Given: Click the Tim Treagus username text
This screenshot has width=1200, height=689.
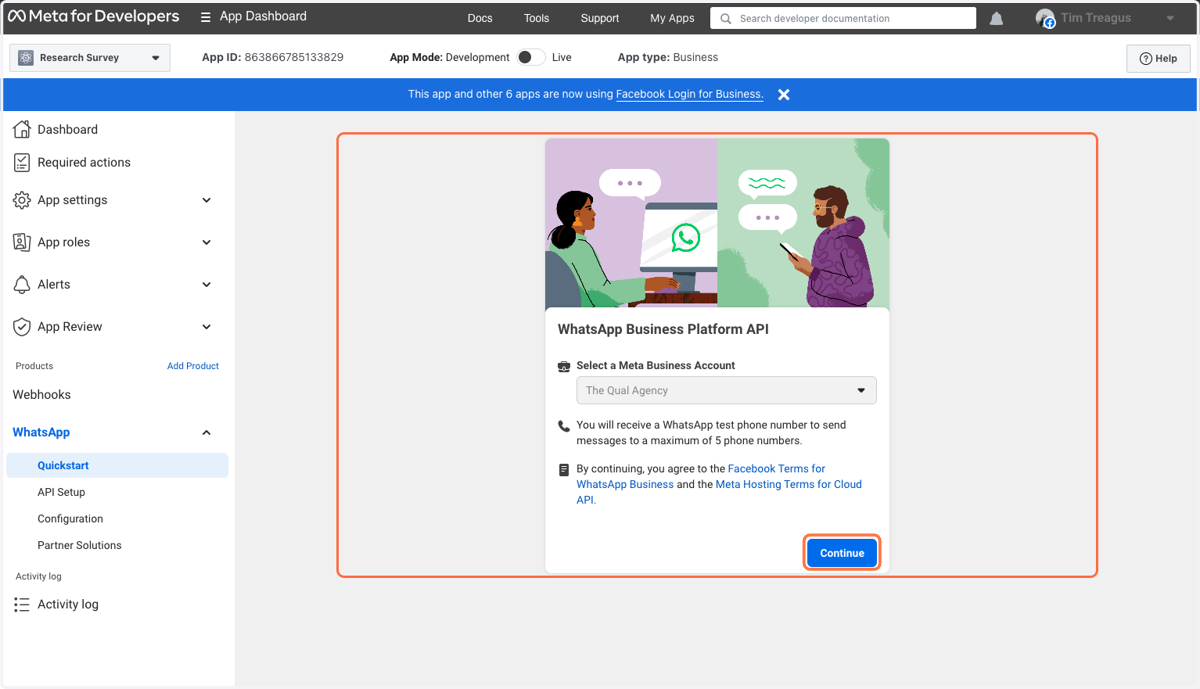Looking at the screenshot, I should (x=1096, y=18).
